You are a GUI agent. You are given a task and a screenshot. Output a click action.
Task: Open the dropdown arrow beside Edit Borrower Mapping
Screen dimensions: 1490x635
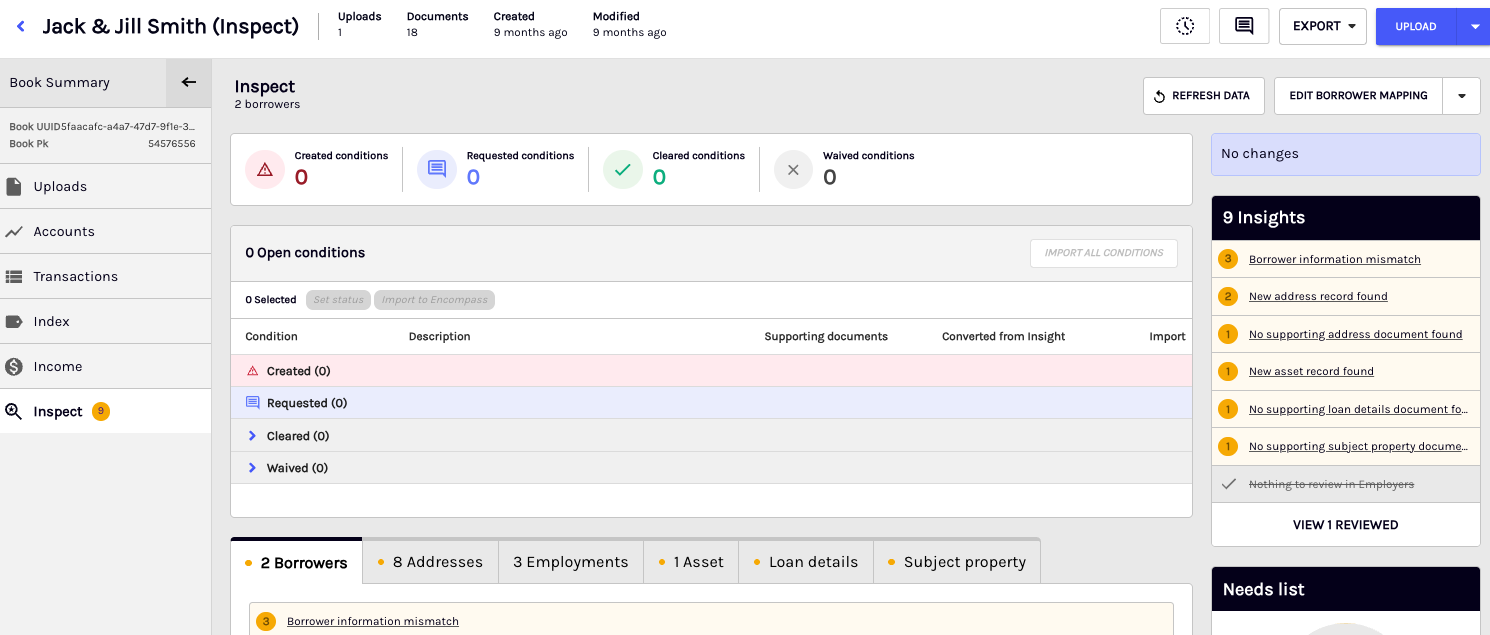(1461, 96)
